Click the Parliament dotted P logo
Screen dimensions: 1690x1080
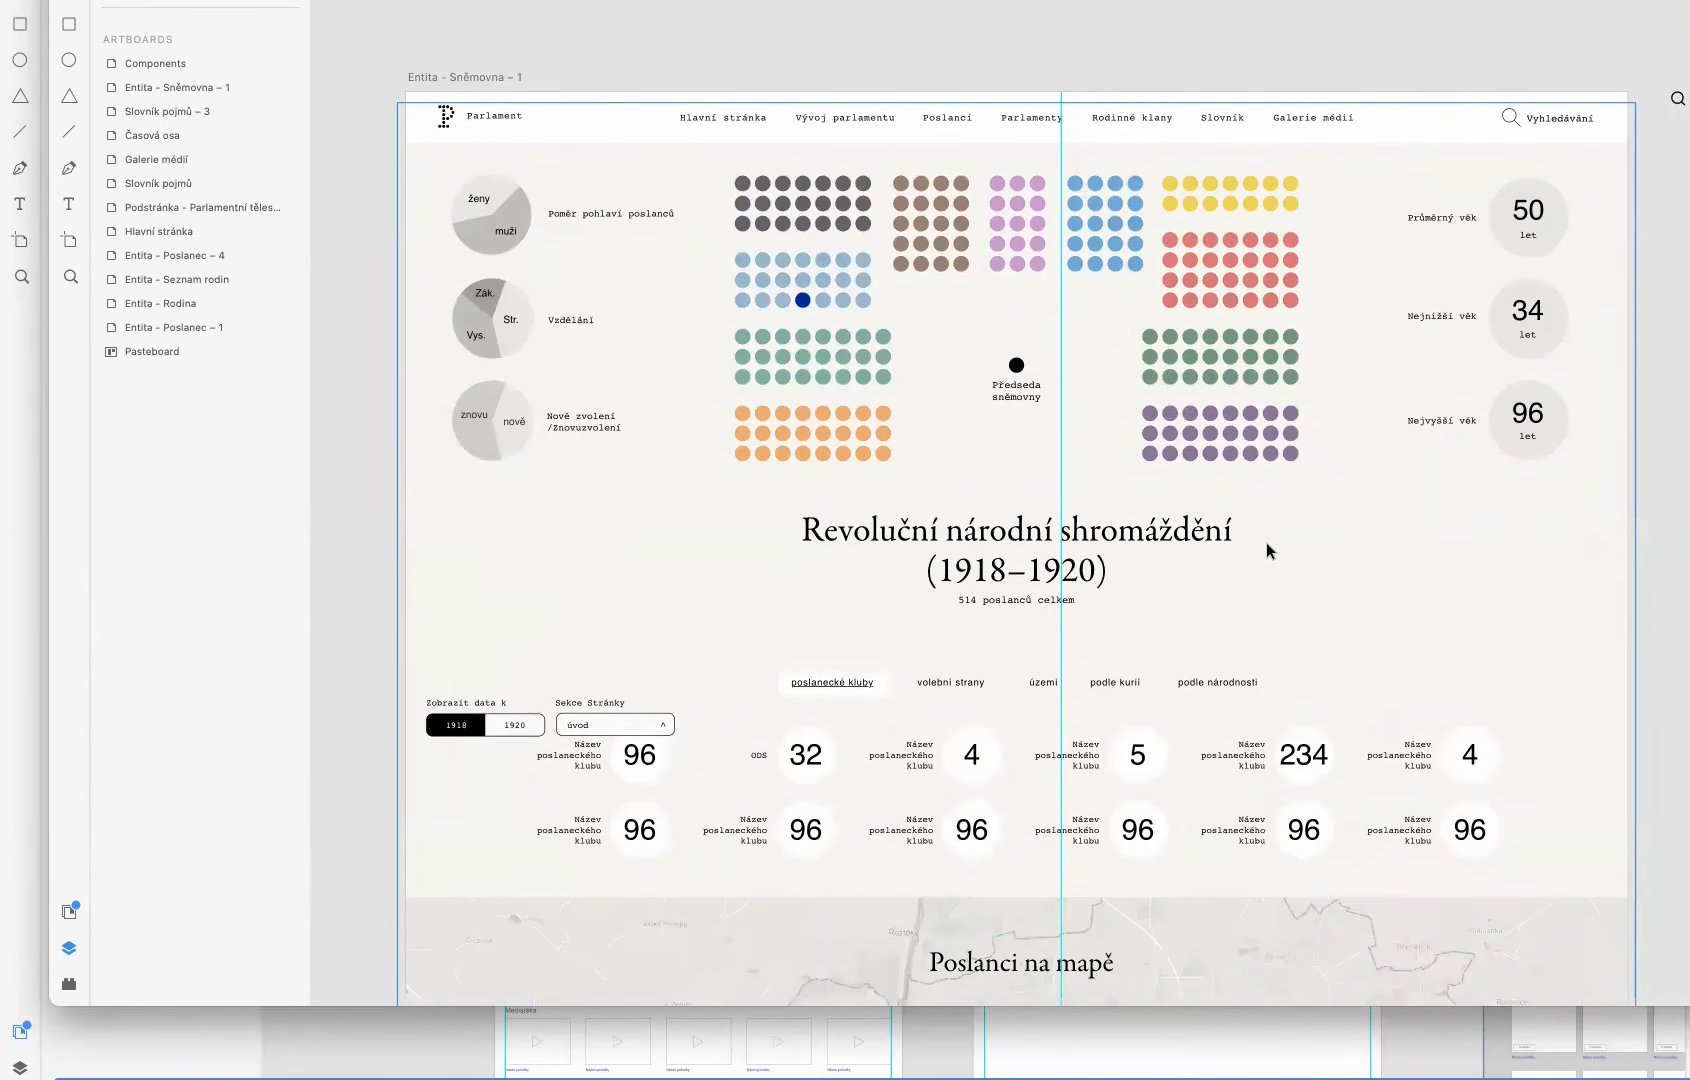(x=446, y=117)
